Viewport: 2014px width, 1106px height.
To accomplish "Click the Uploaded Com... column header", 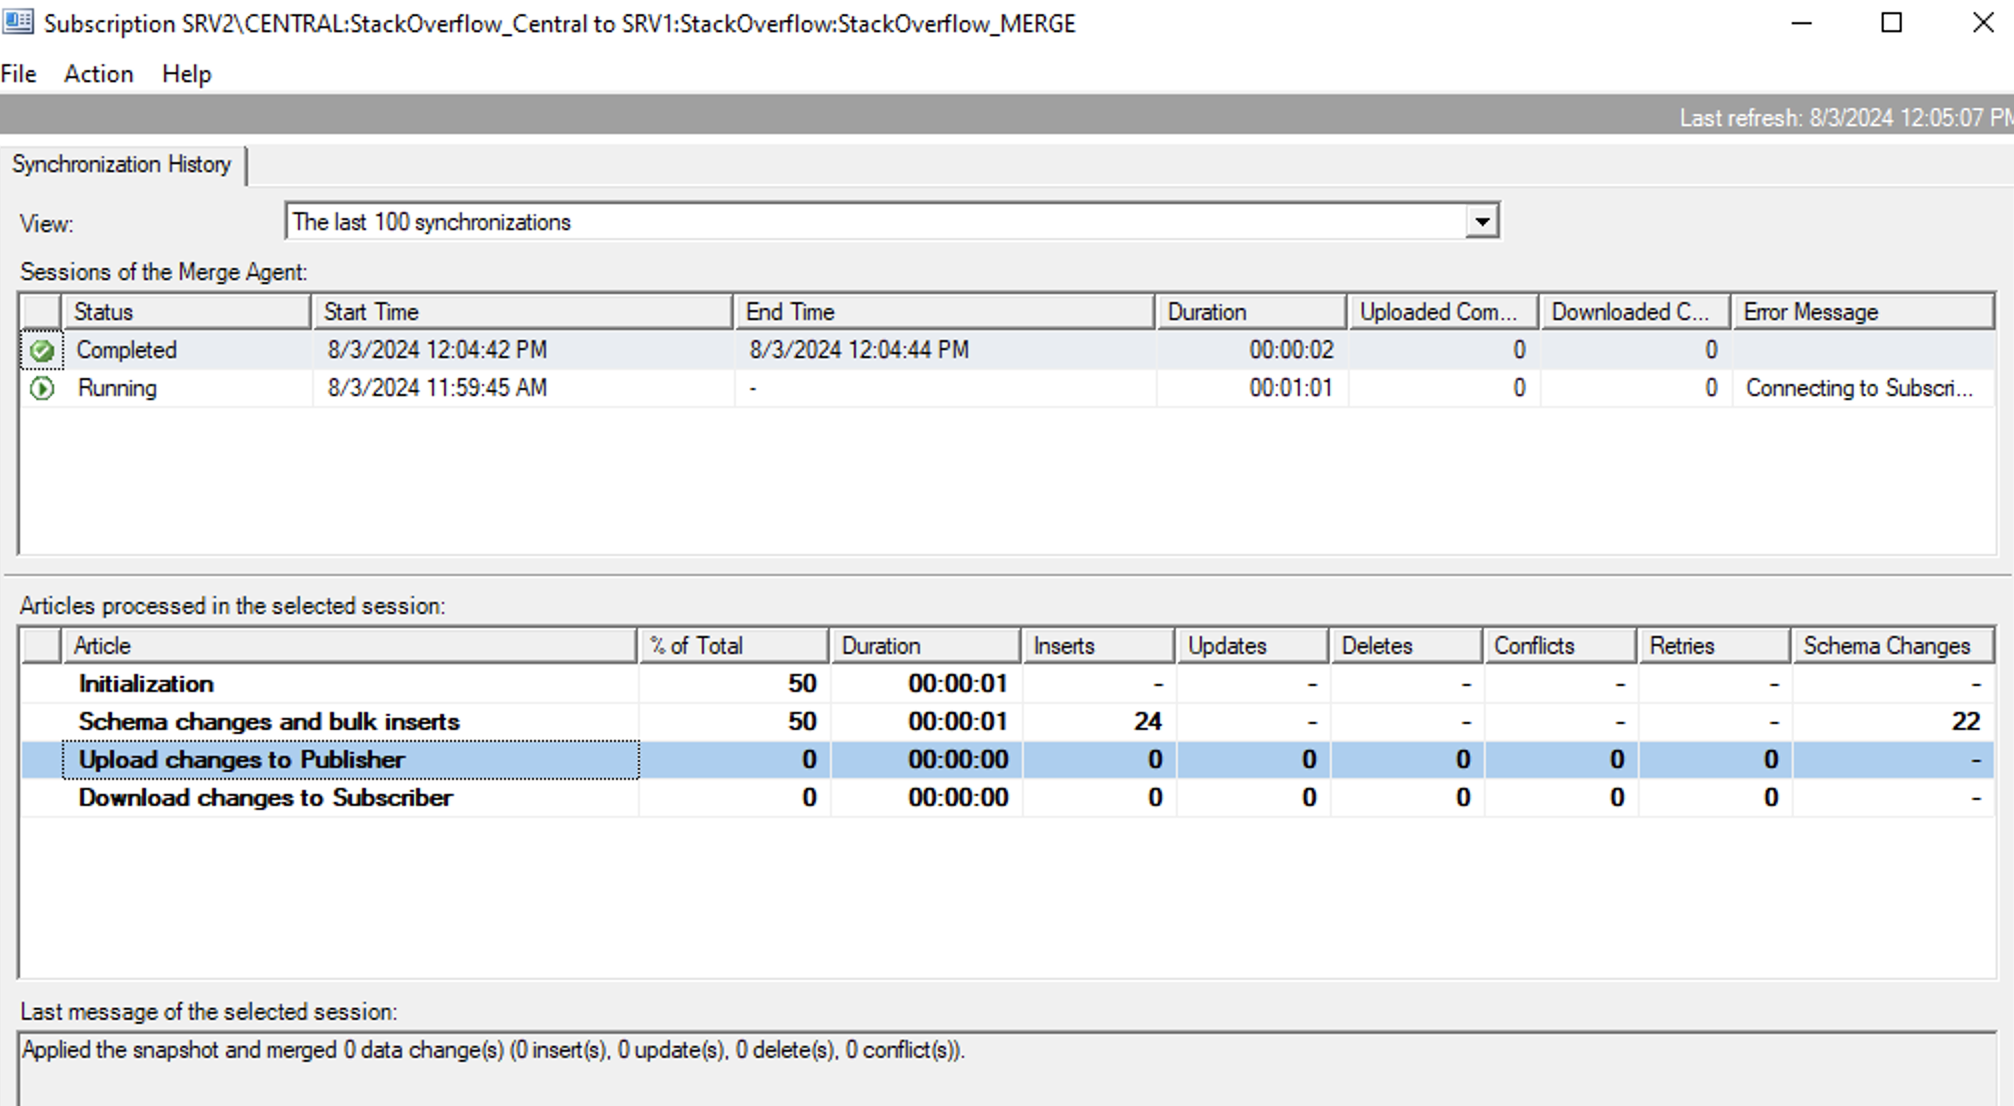I will 1443,312.
